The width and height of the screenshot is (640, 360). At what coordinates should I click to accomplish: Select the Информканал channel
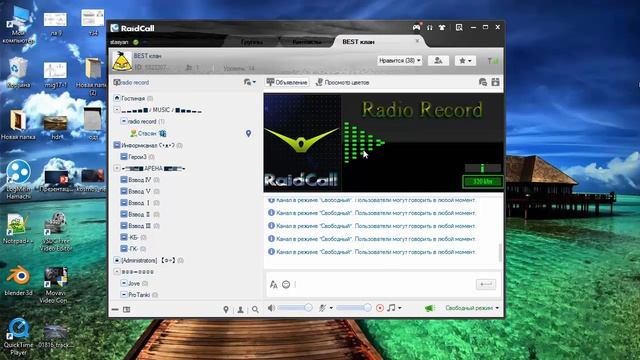point(148,145)
